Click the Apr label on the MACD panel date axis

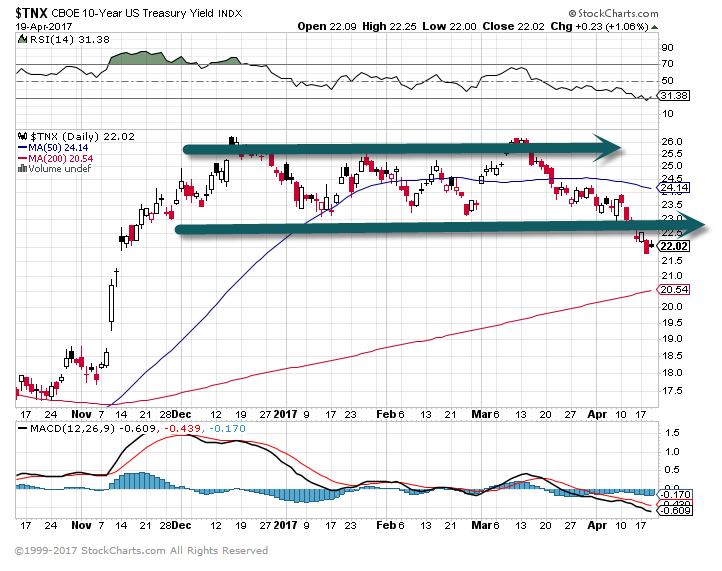click(597, 525)
